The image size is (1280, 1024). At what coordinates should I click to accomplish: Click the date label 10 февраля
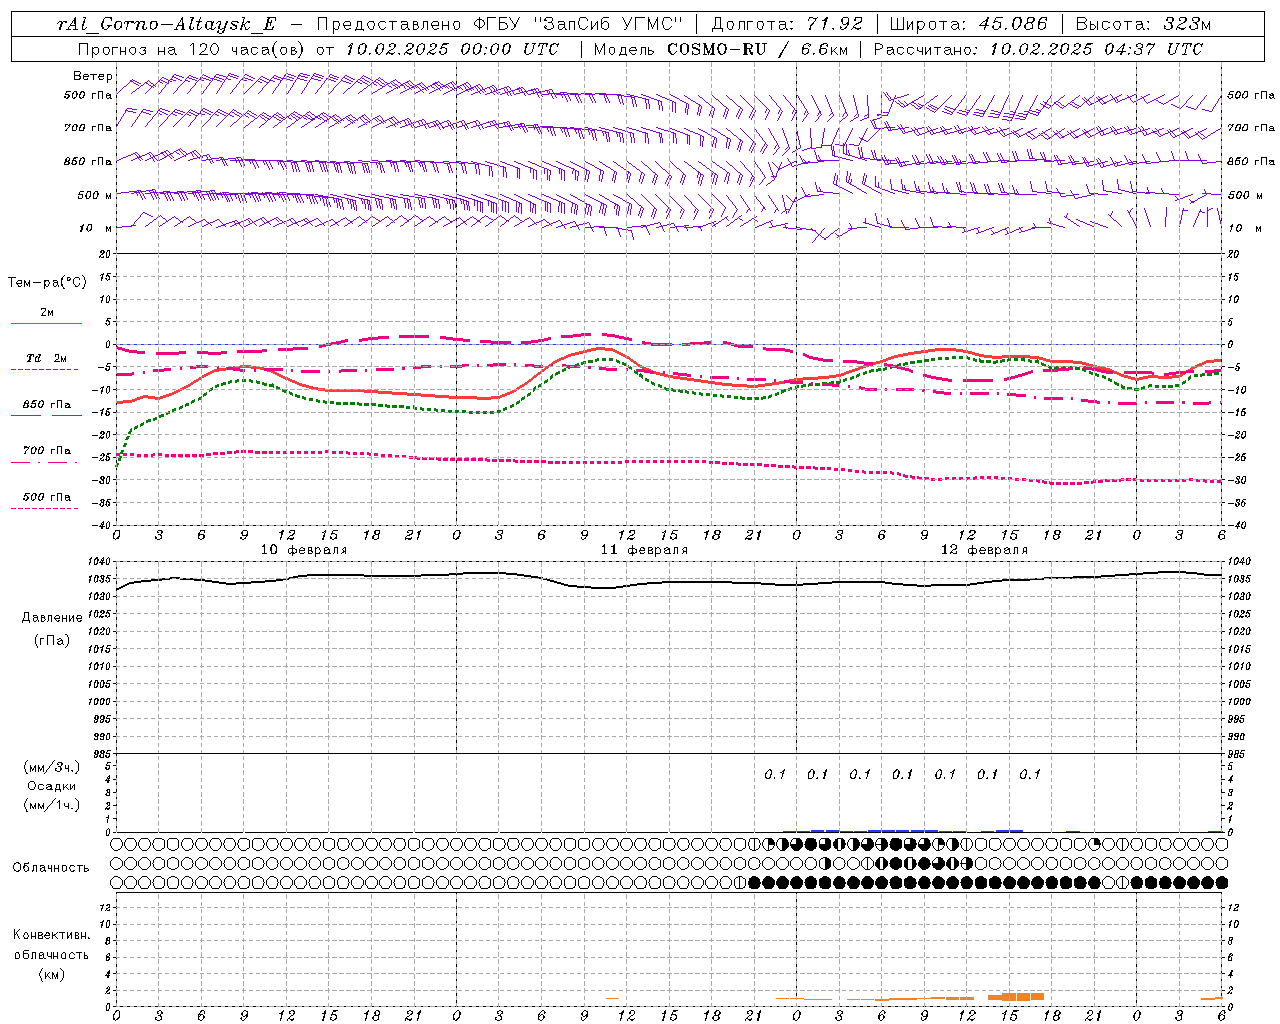click(304, 550)
